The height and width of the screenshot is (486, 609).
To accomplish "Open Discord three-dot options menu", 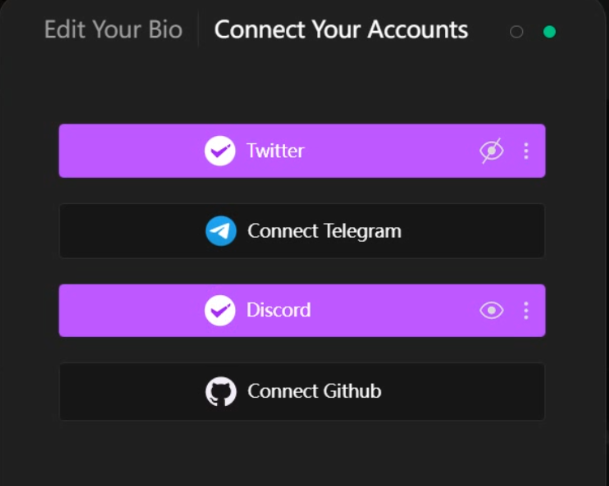I will (x=526, y=310).
